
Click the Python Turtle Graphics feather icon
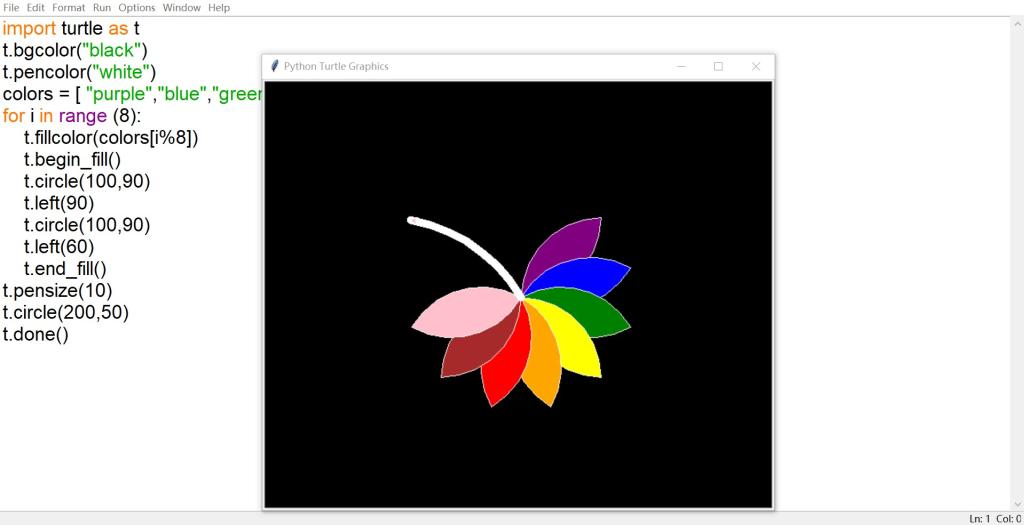275,66
